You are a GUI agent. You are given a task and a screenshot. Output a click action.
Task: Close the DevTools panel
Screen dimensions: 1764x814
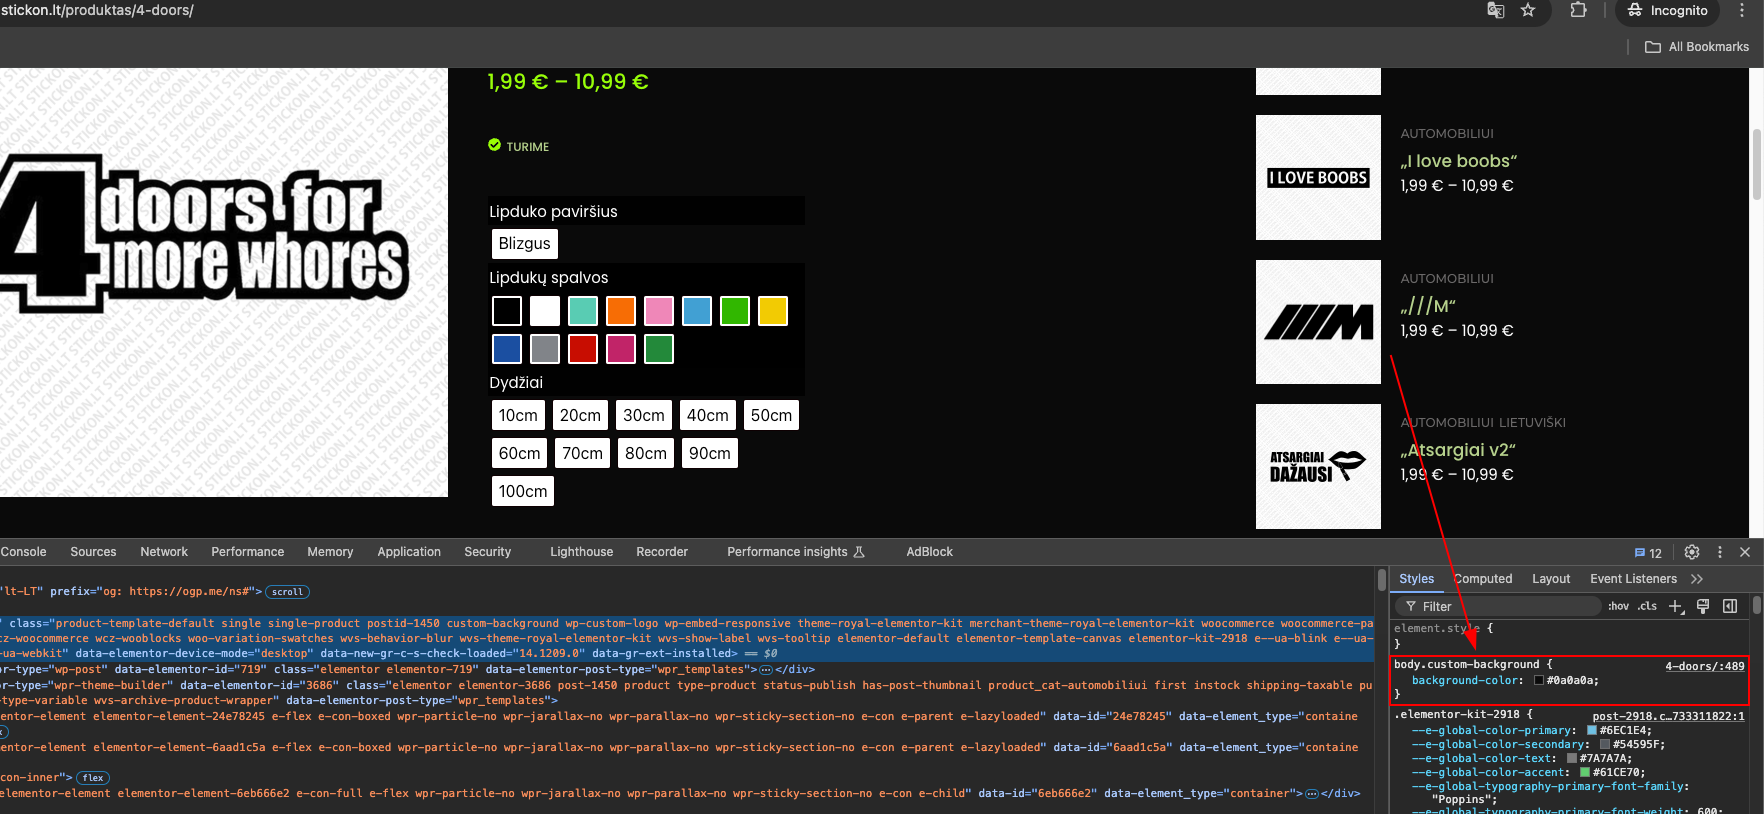pyautogui.click(x=1745, y=552)
